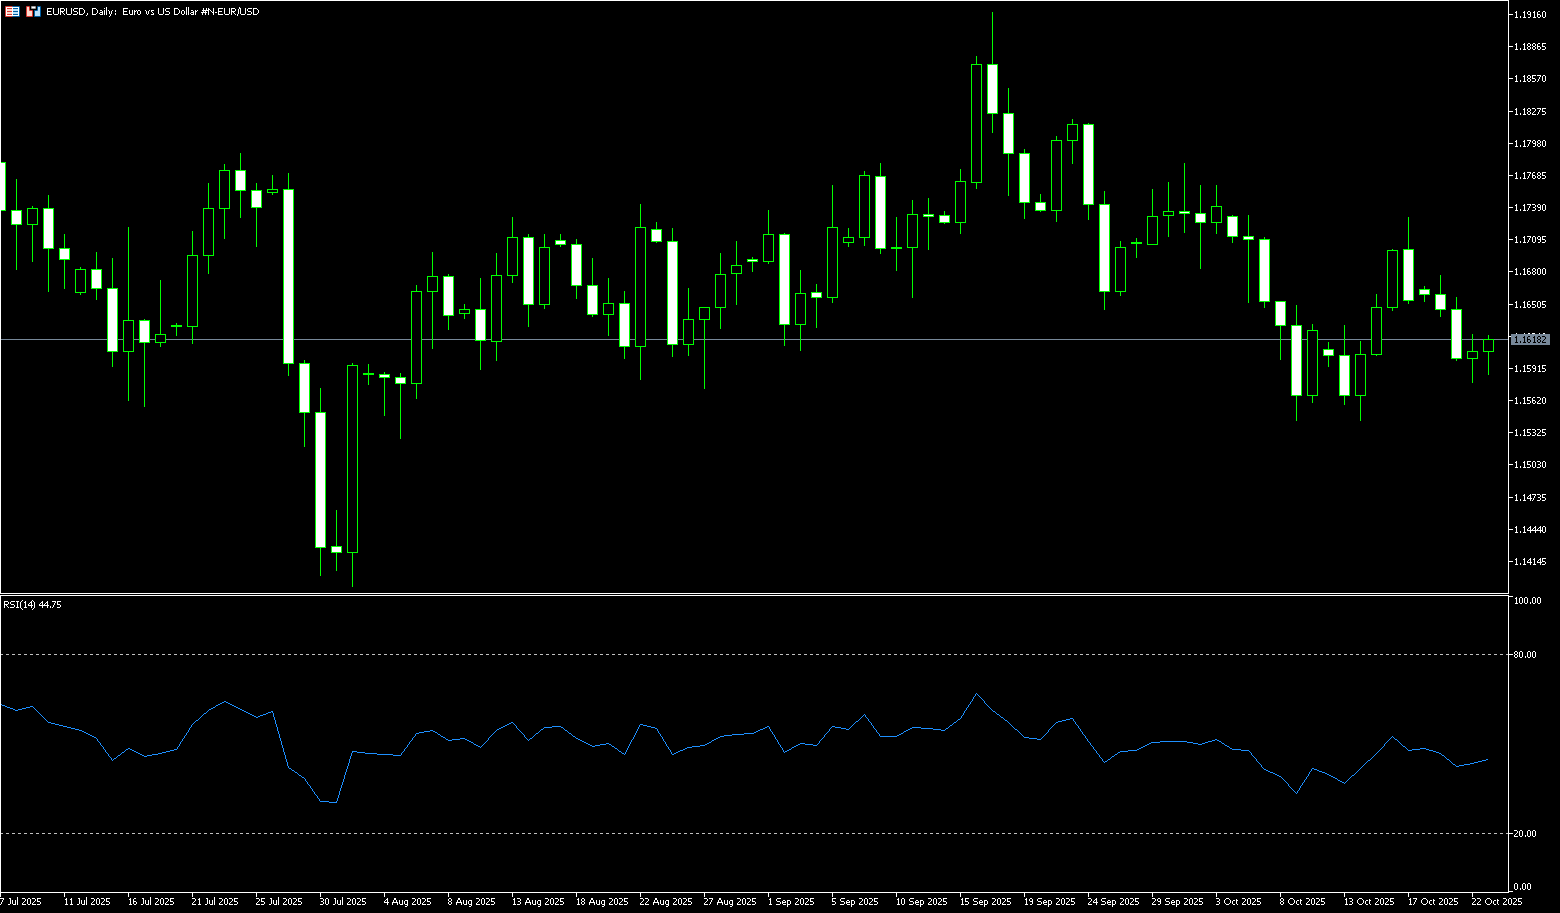Click the One Click Trading panel icon

pyautogui.click(x=12, y=11)
